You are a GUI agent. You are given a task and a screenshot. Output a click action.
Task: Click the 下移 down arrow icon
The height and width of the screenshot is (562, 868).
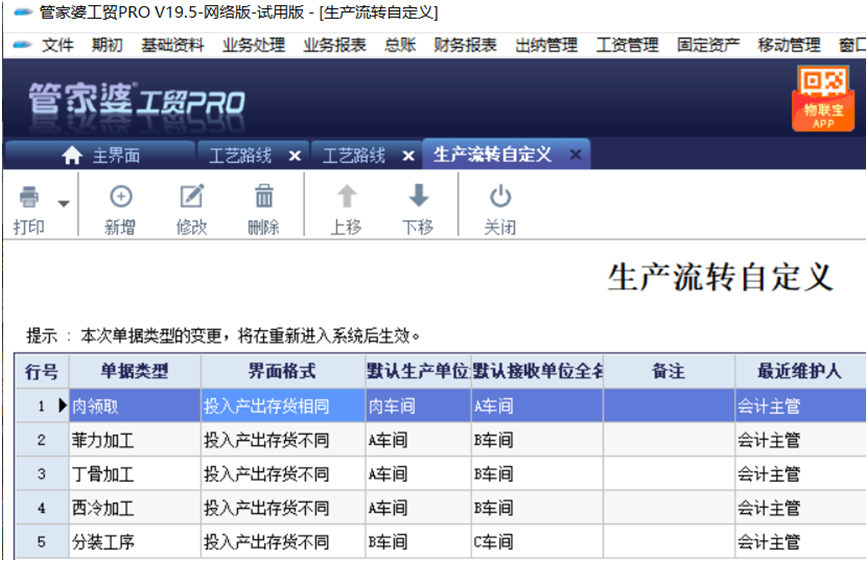(418, 196)
